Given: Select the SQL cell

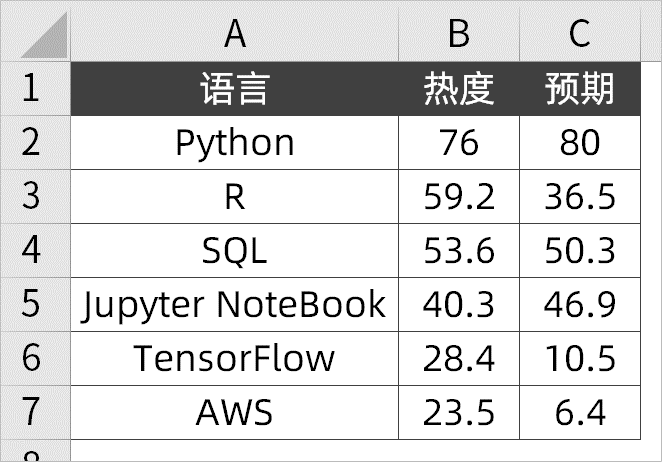Looking at the screenshot, I should (234, 250).
